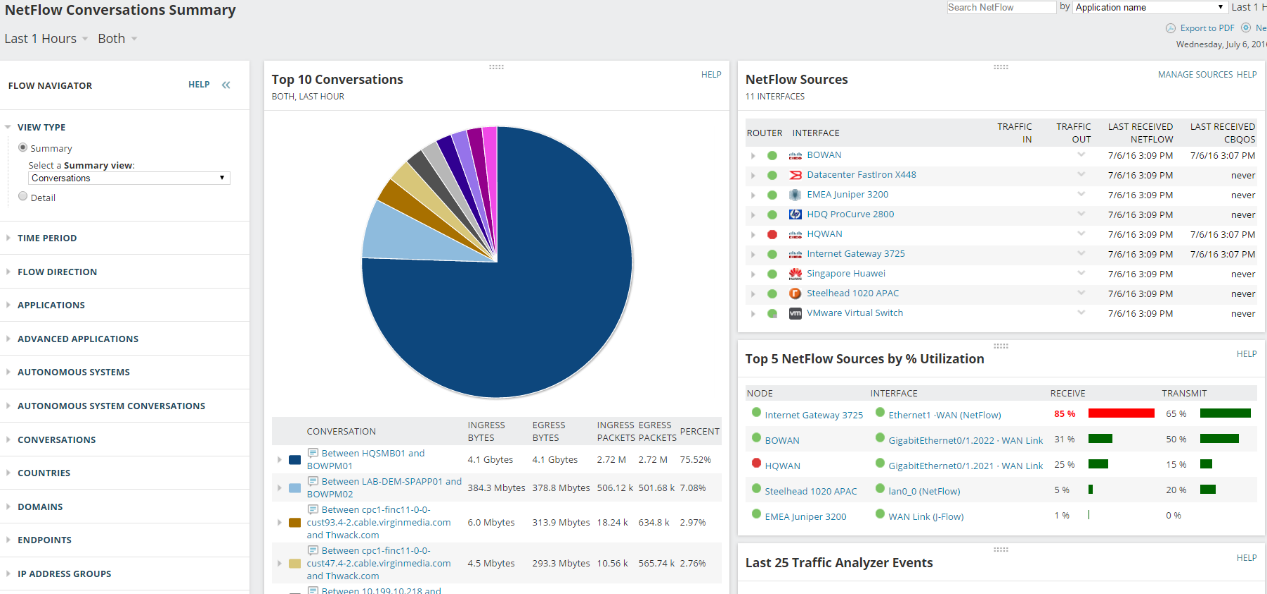The width and height of the screenshot is (1267, 594).
Task: Click the Cisco icon for Internet Gateway 3725 source
Action: click(x=795, y=254)
